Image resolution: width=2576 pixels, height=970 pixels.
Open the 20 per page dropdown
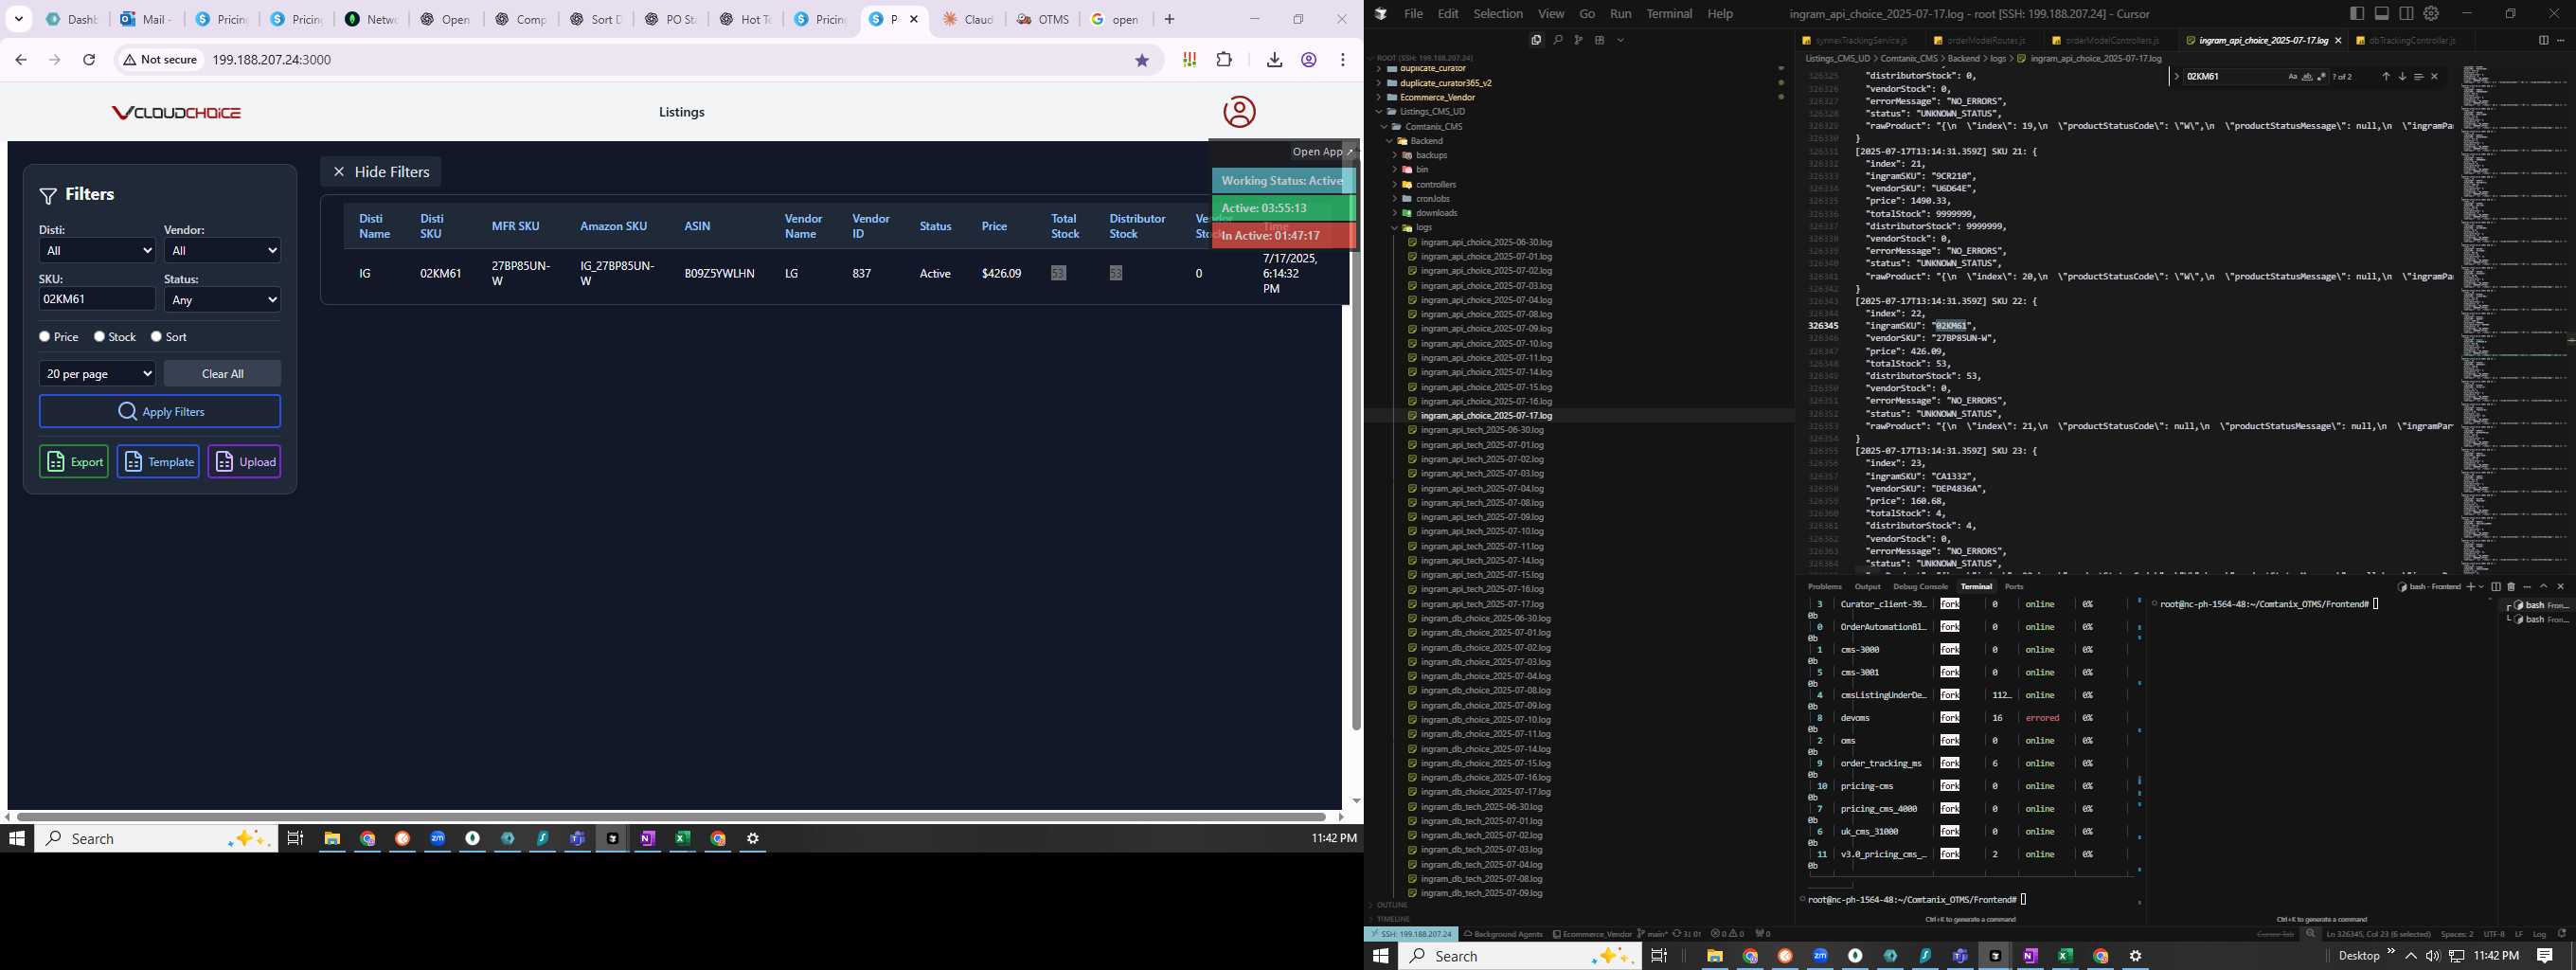pos(97,373)
